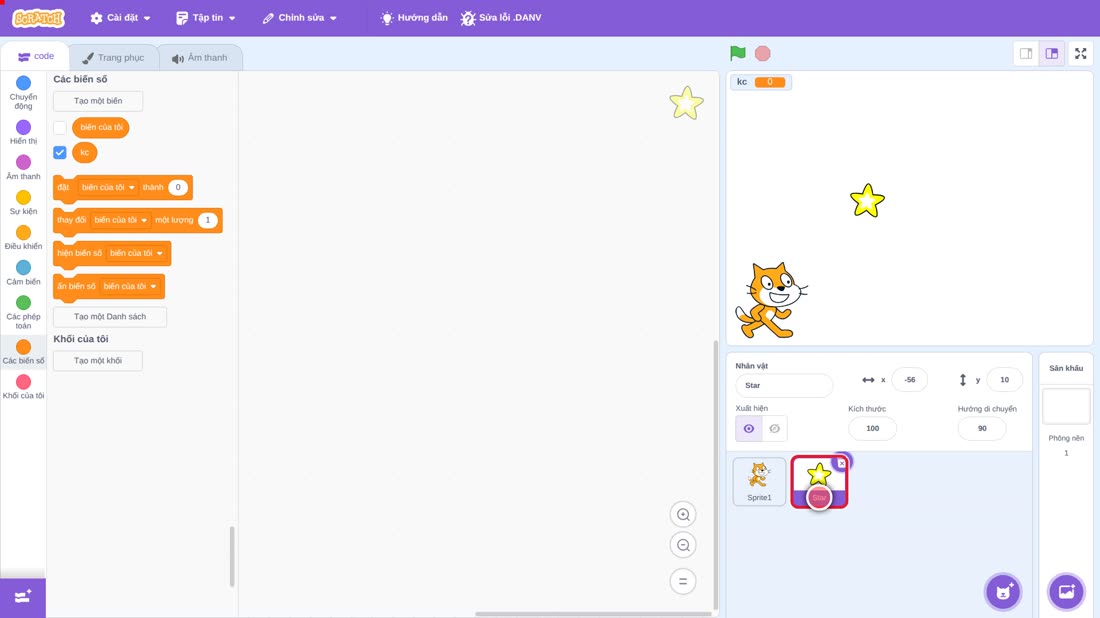This screenshot has height=618, width=1100.
Task: Delete the Star sprite with x
Action: click(x=841, y=463)
